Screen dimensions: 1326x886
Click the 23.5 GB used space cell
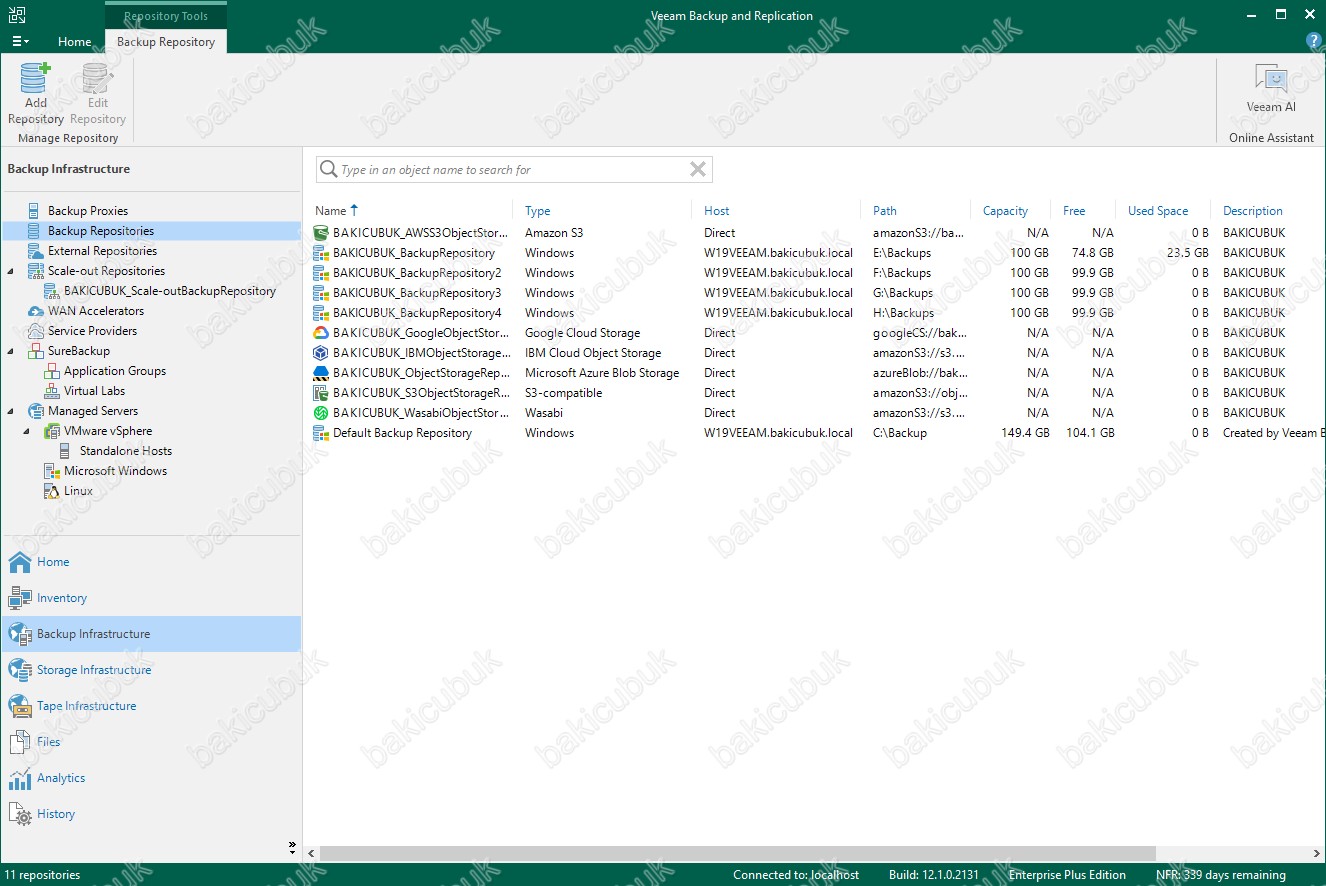coord(1187,253)
